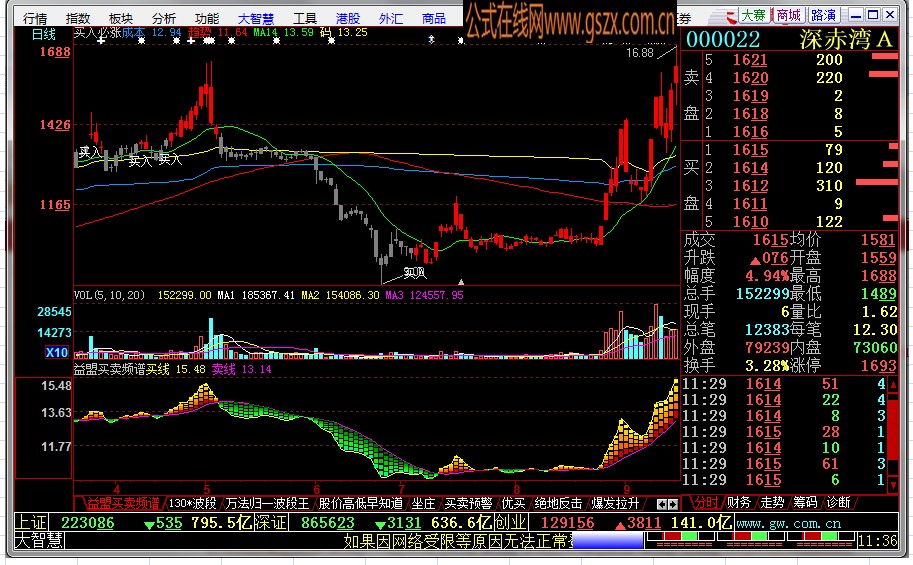The image size is (913, 565).
Task: Click the 益盟买卖频谱 sub-chart title
Action: point(109,369)
